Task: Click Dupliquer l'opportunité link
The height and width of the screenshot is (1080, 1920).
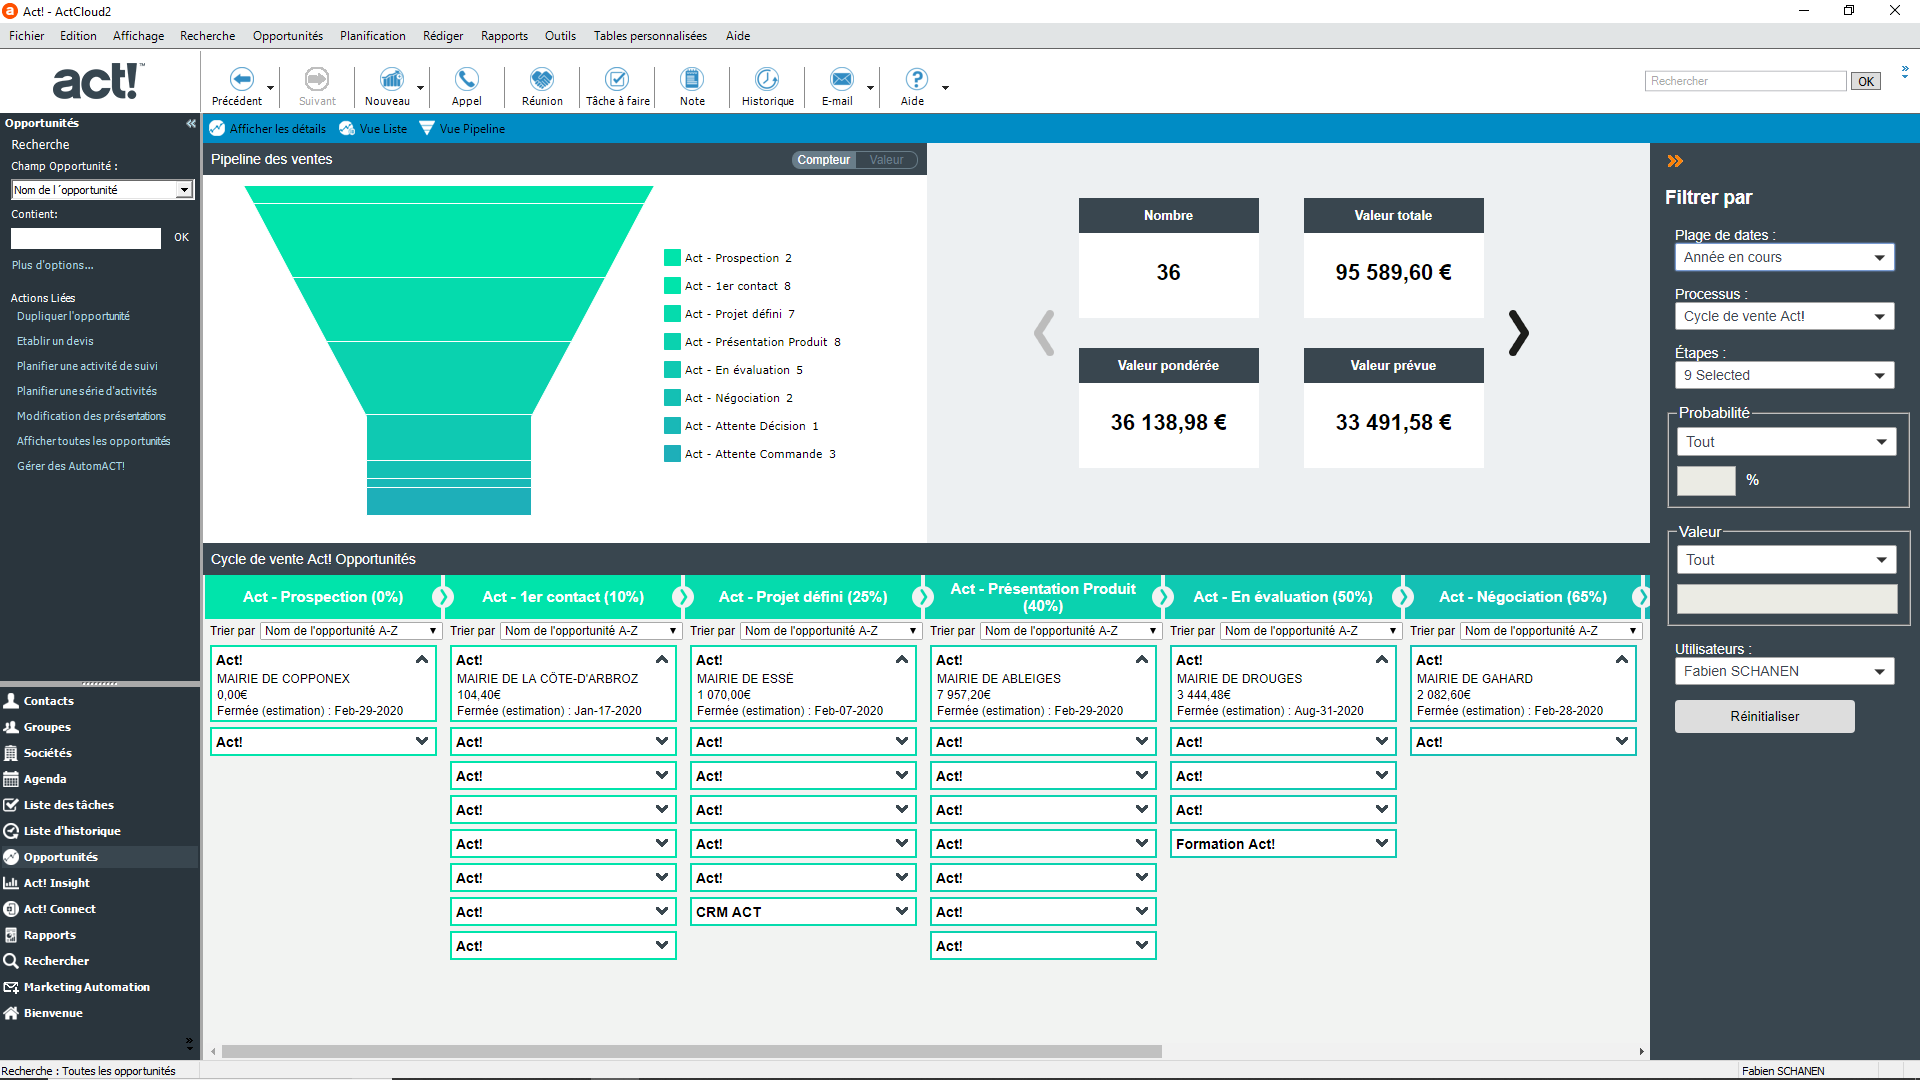Action: (x=73, y=316)
